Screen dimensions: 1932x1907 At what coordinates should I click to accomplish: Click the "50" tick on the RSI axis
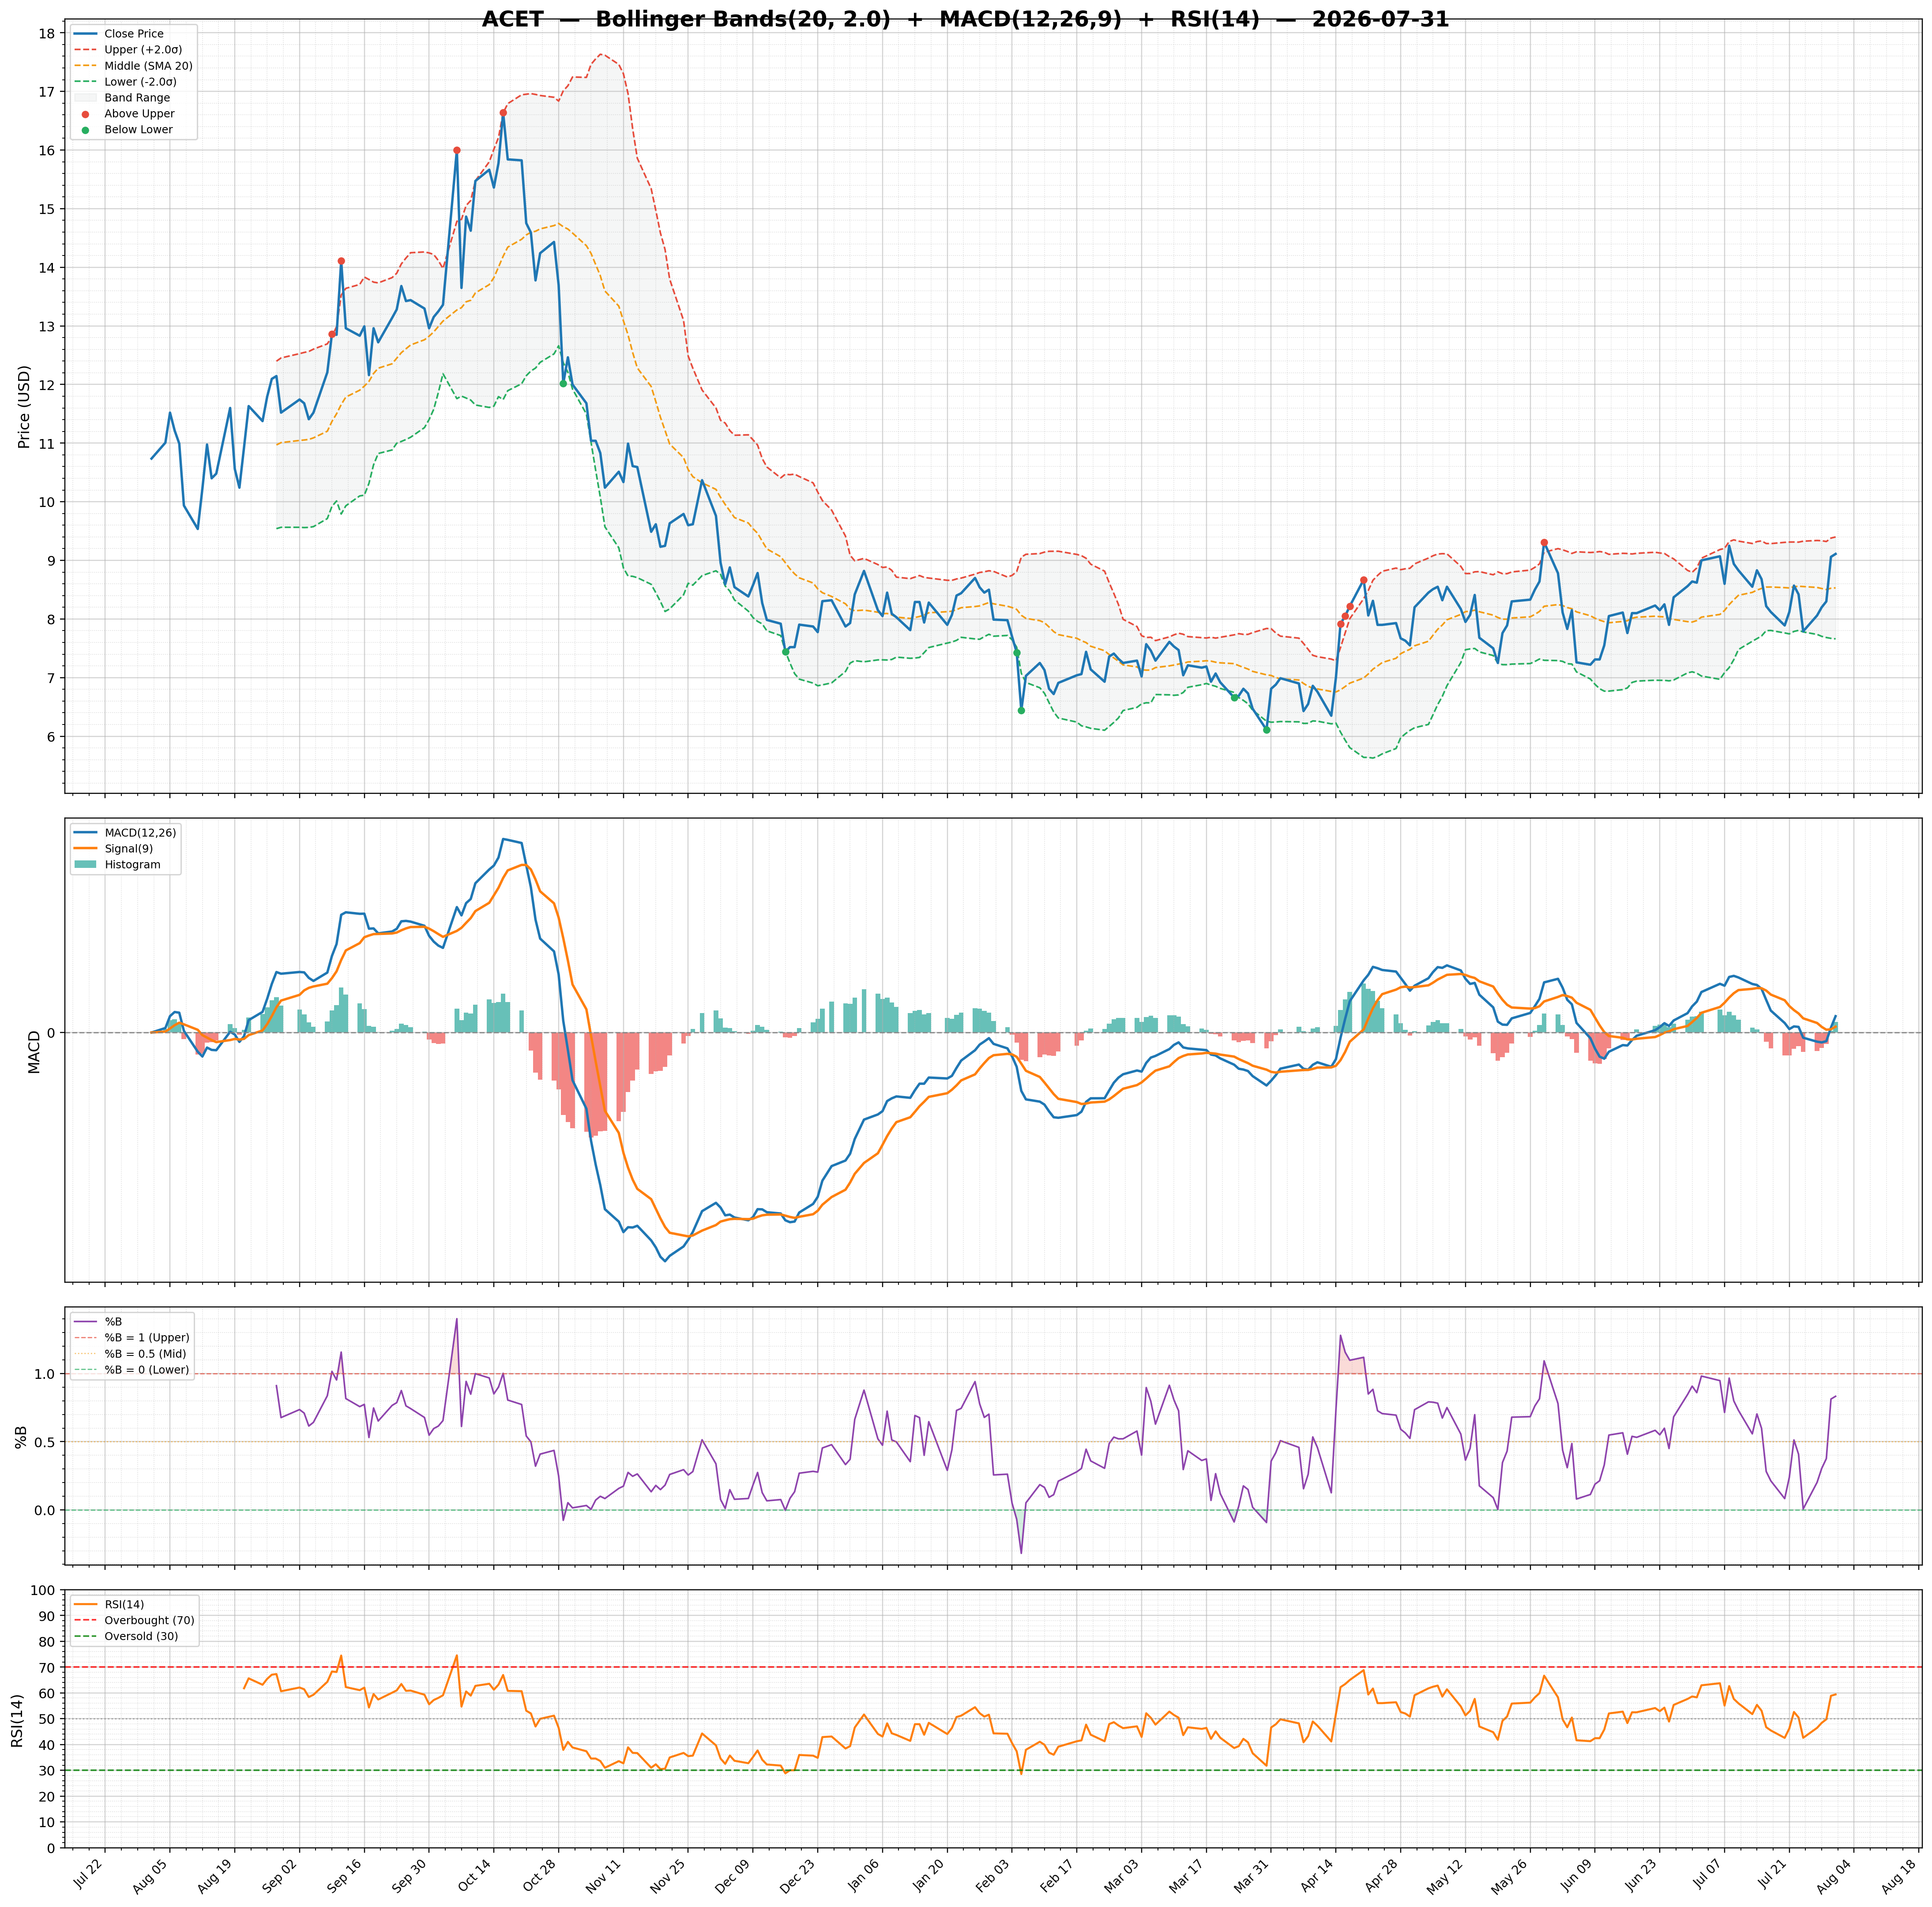pos(47,1719)
